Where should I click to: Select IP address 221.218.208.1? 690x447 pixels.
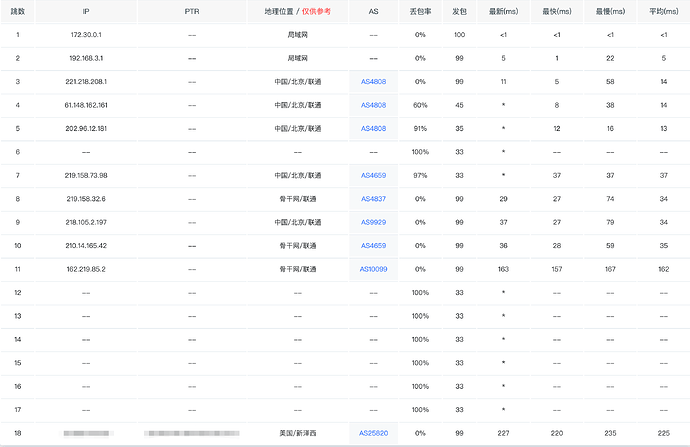pyautogui.click(x=86, y=82)
